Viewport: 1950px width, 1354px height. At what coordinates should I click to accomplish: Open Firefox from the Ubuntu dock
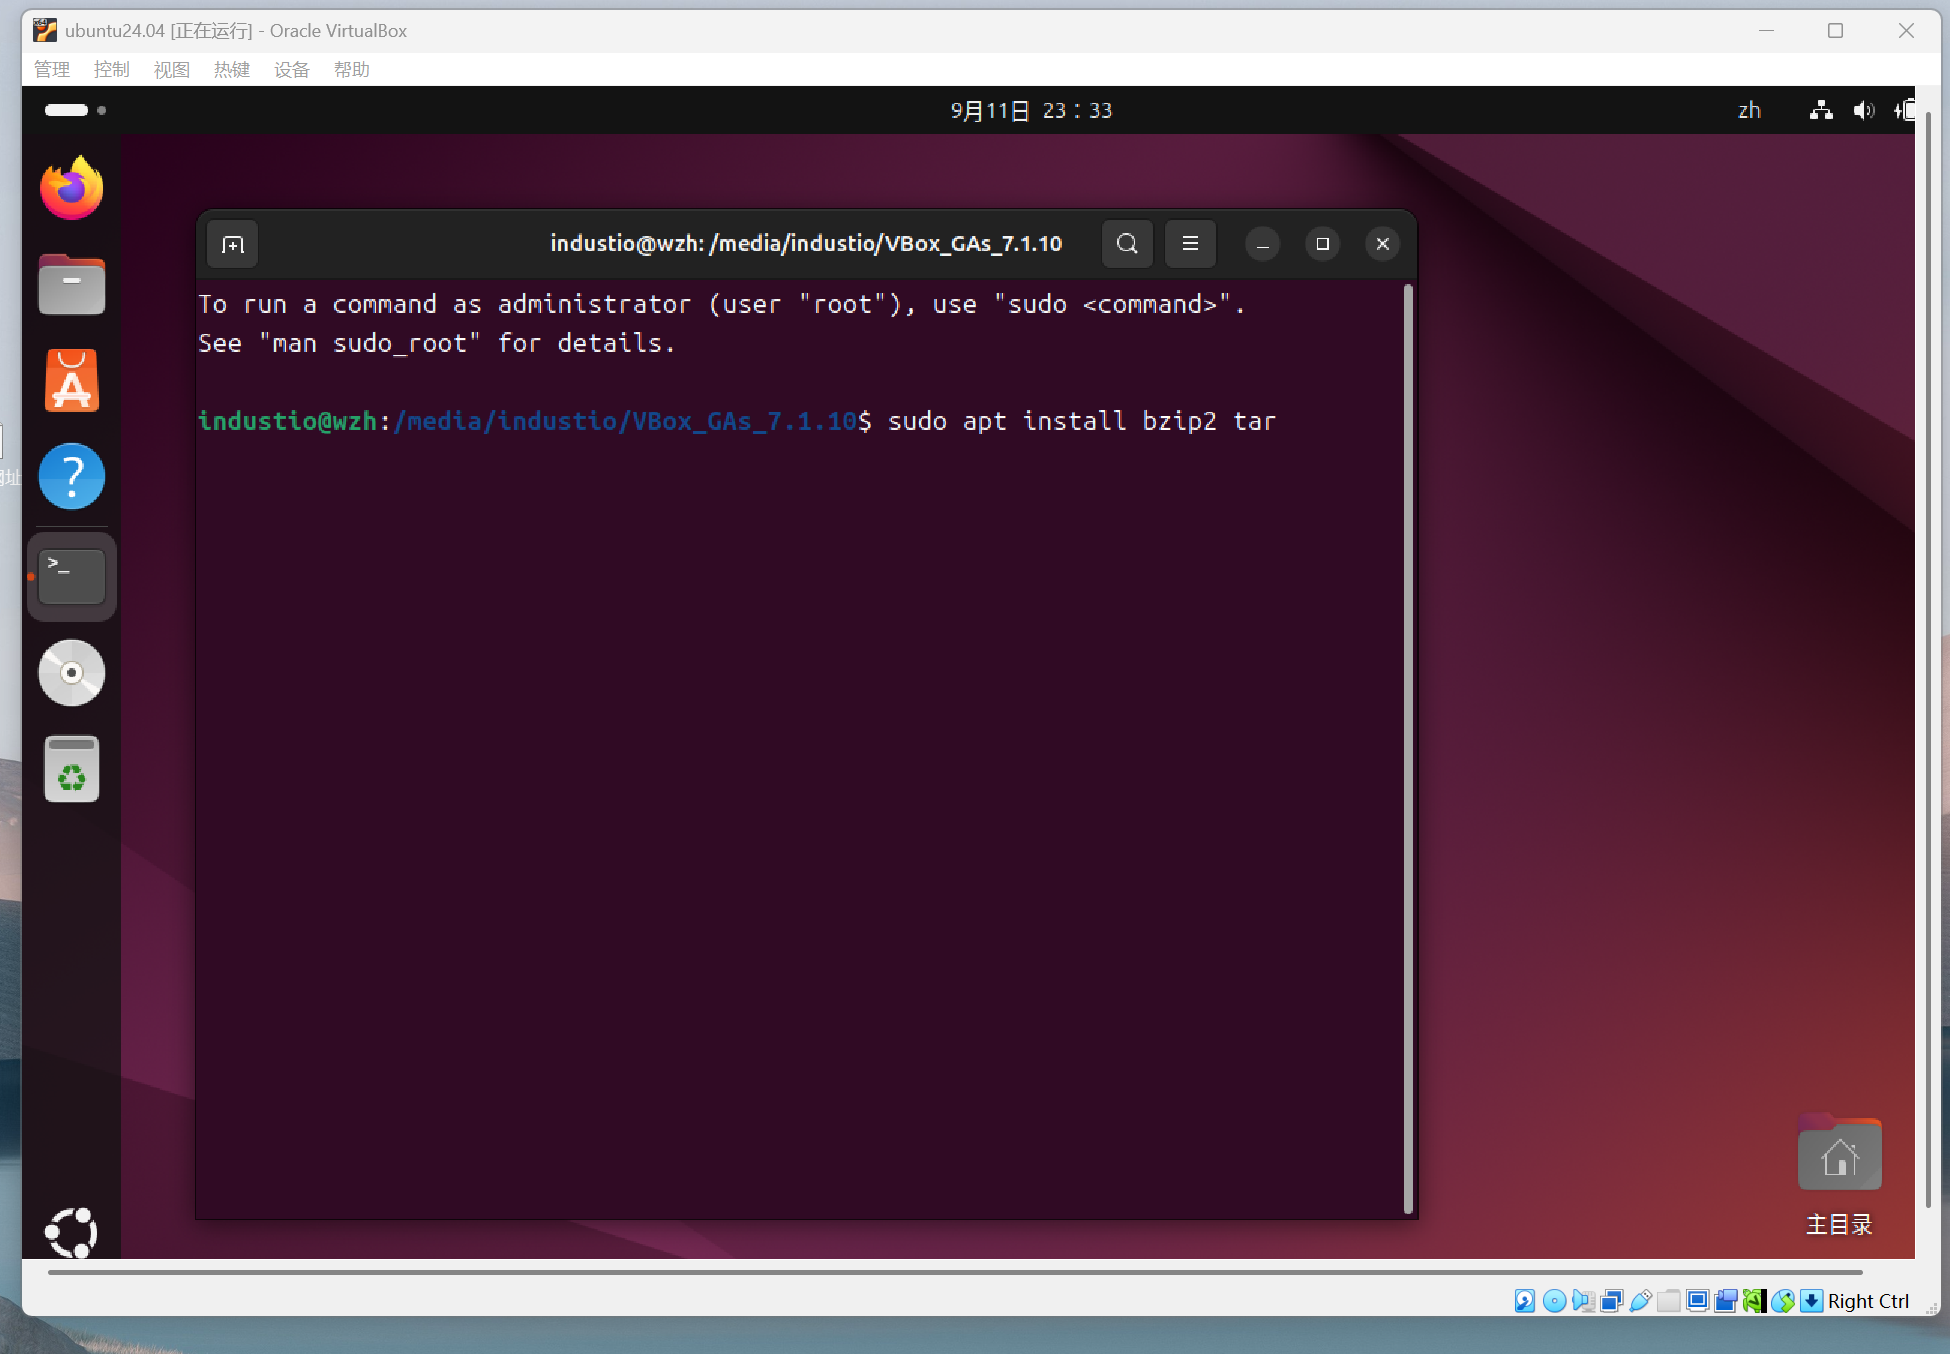(71, 188)
